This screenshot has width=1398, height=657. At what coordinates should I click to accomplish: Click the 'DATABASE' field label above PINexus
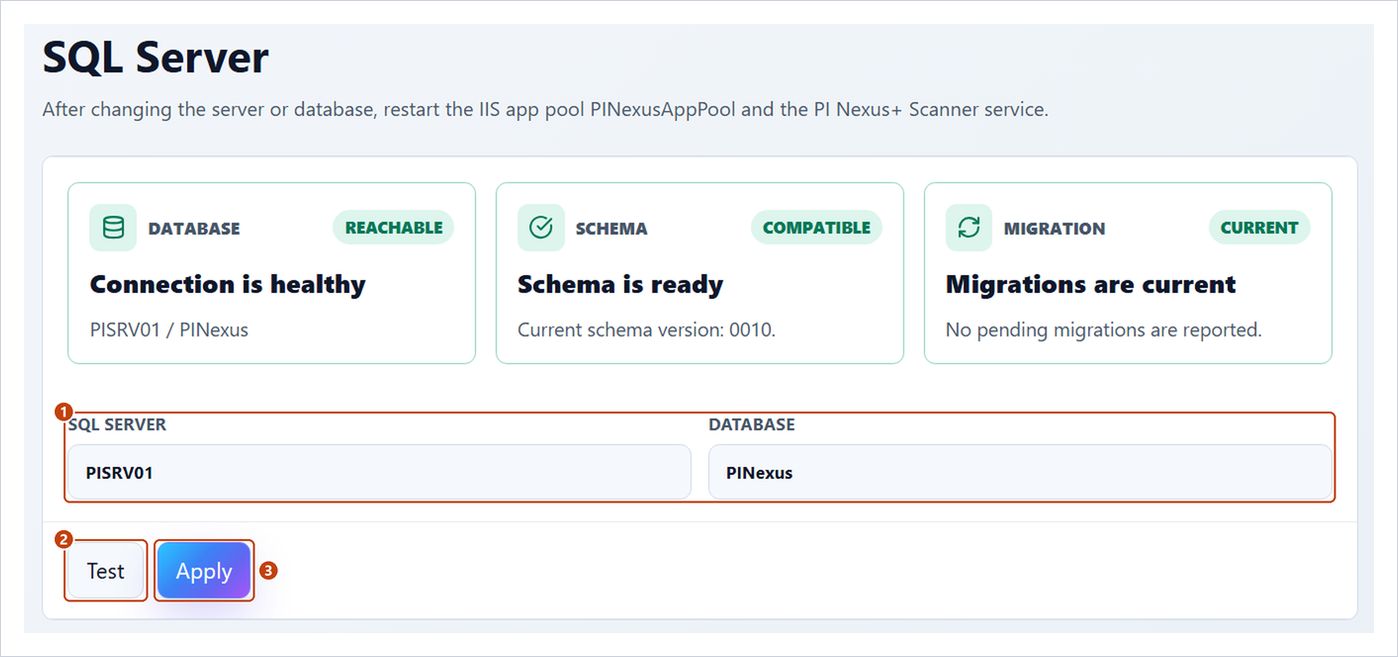[x=752, y=425]
